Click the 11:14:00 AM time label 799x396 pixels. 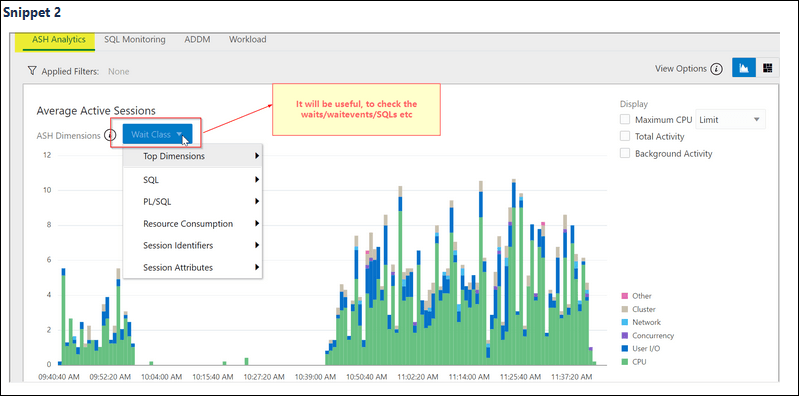pyautogui.click(x=469, y=377)
